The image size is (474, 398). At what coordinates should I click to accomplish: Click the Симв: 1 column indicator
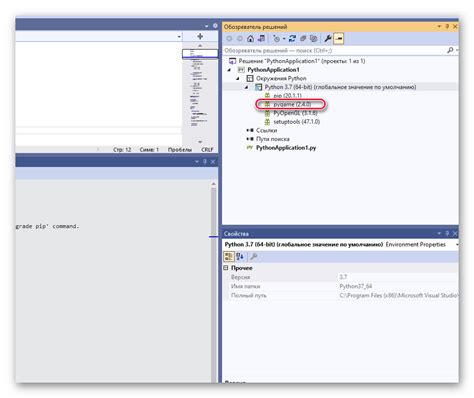tap(149, 150)
